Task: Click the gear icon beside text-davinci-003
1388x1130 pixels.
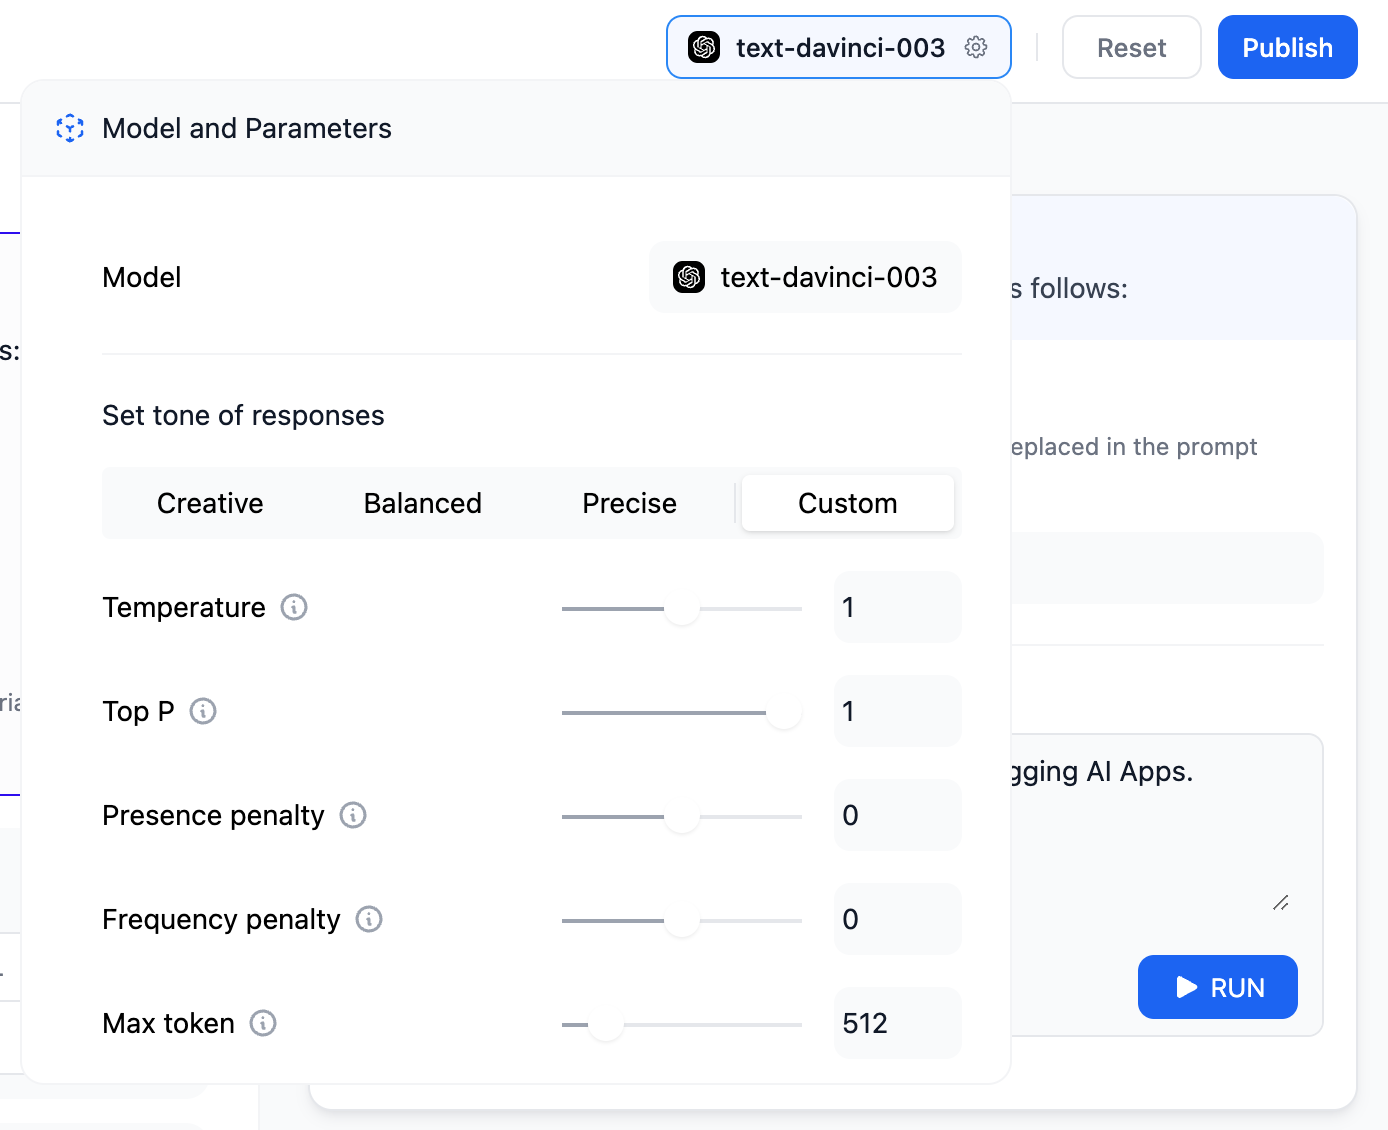Action: coord(976,47)
